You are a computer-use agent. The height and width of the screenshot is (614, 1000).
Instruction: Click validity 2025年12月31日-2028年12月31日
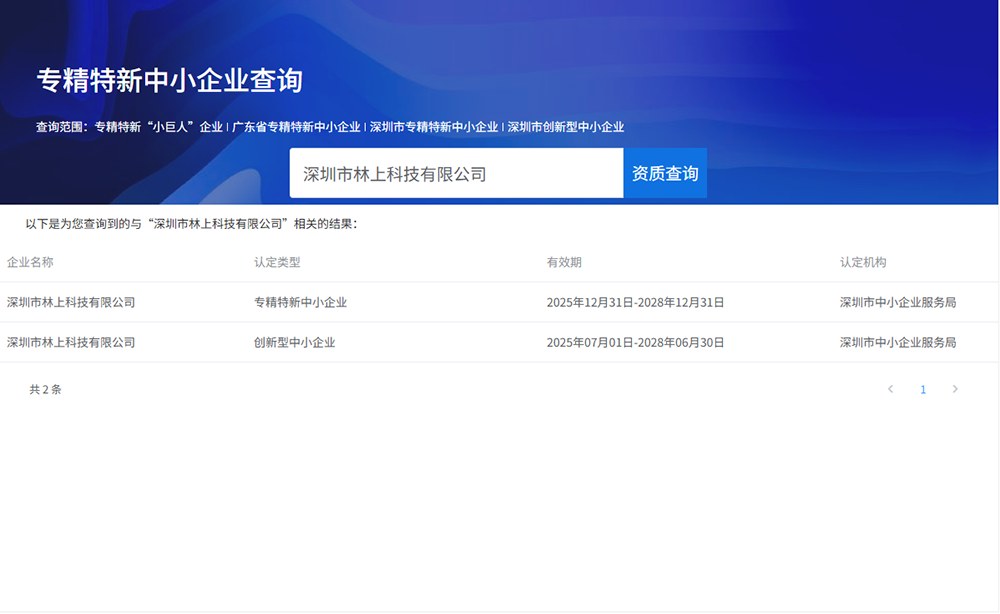point(635,302)
